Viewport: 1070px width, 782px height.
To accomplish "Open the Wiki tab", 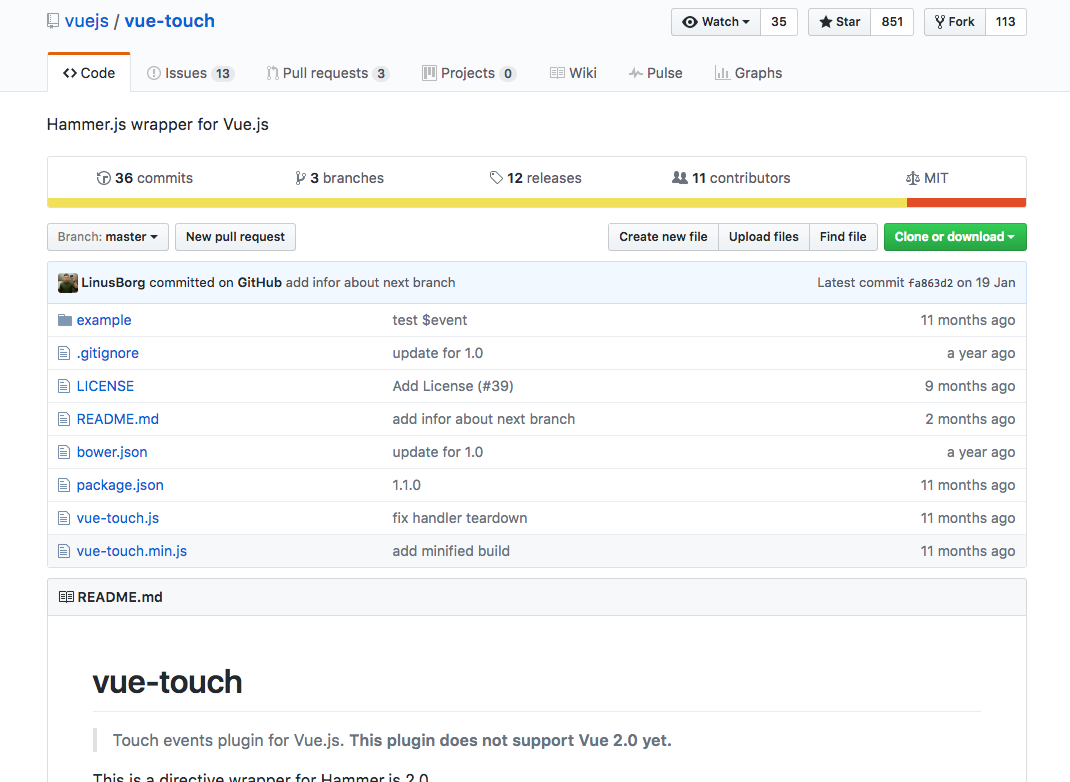I will click(573, 73).
